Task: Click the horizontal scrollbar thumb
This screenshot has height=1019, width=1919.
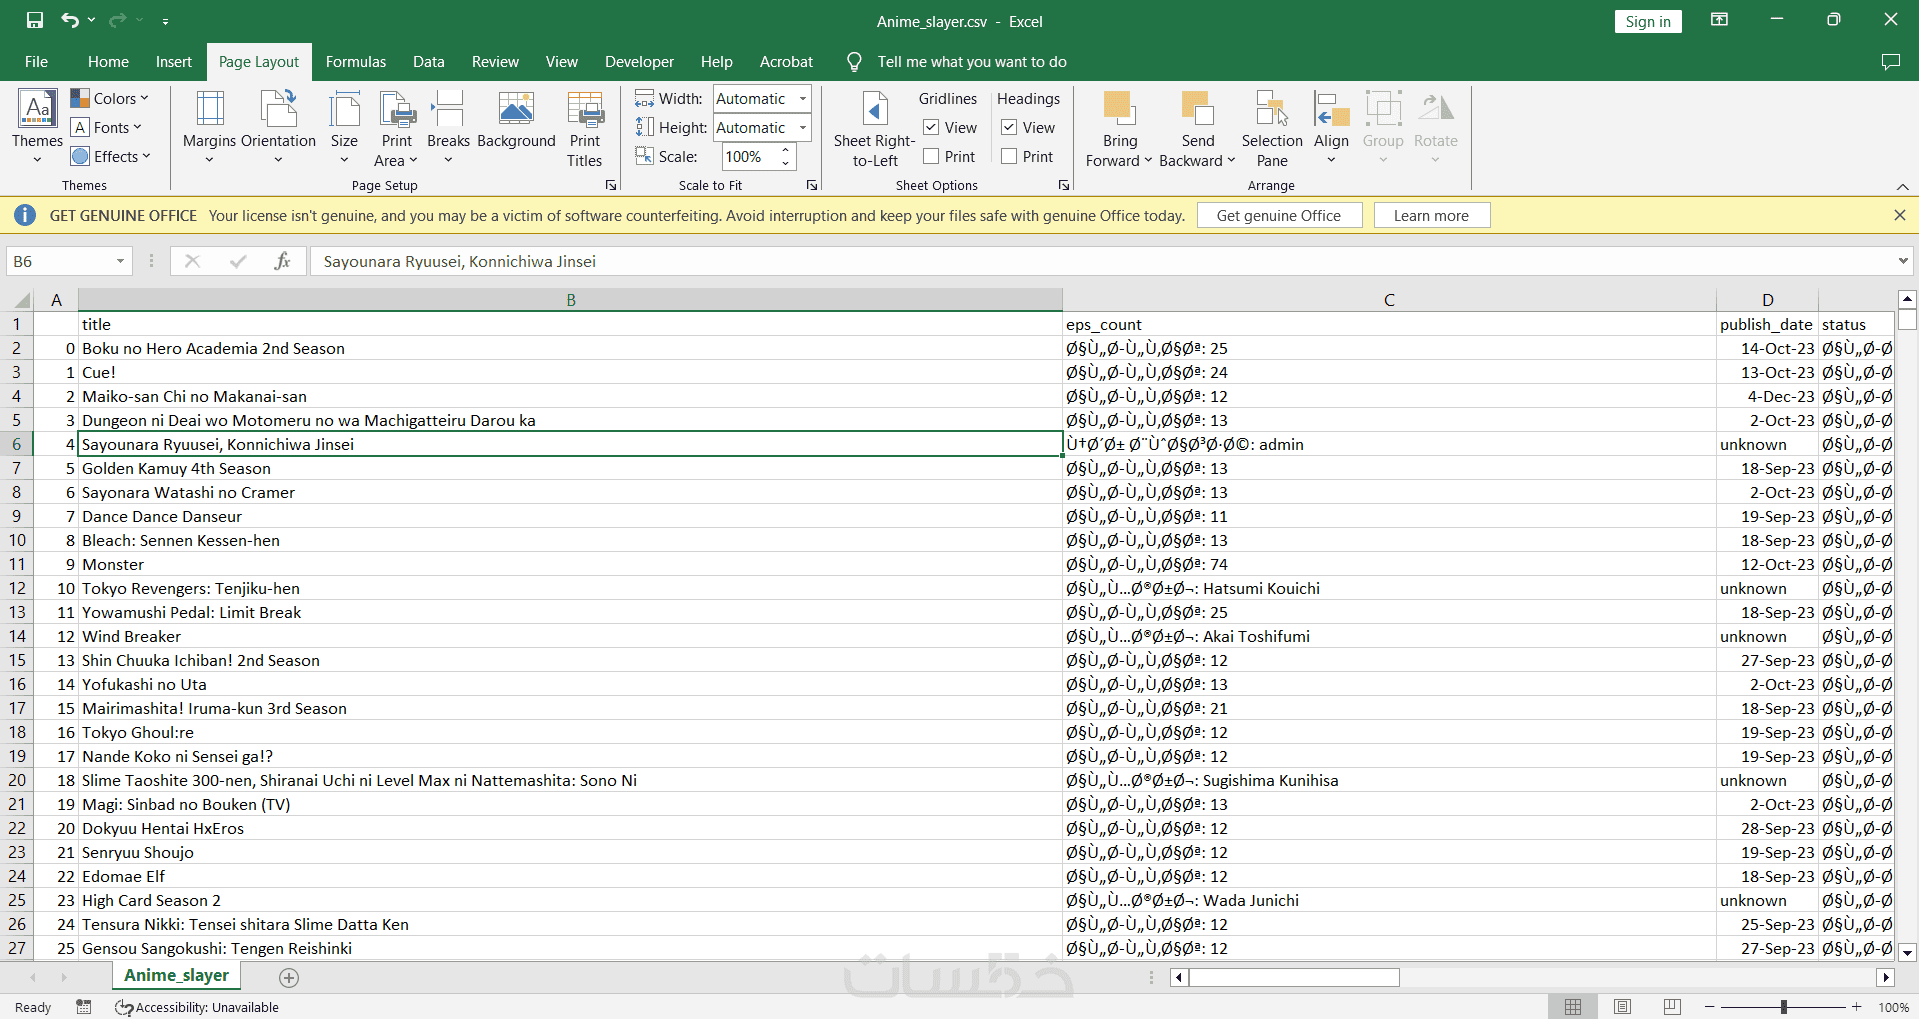Action: (x=1293, y=977)
